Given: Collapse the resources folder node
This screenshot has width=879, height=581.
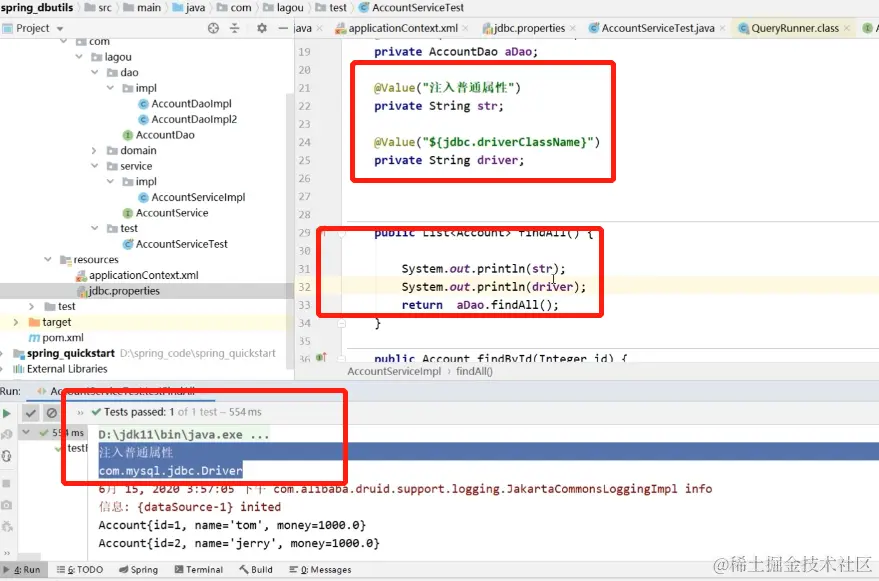Looking at the screenshot, I should 48,260.
